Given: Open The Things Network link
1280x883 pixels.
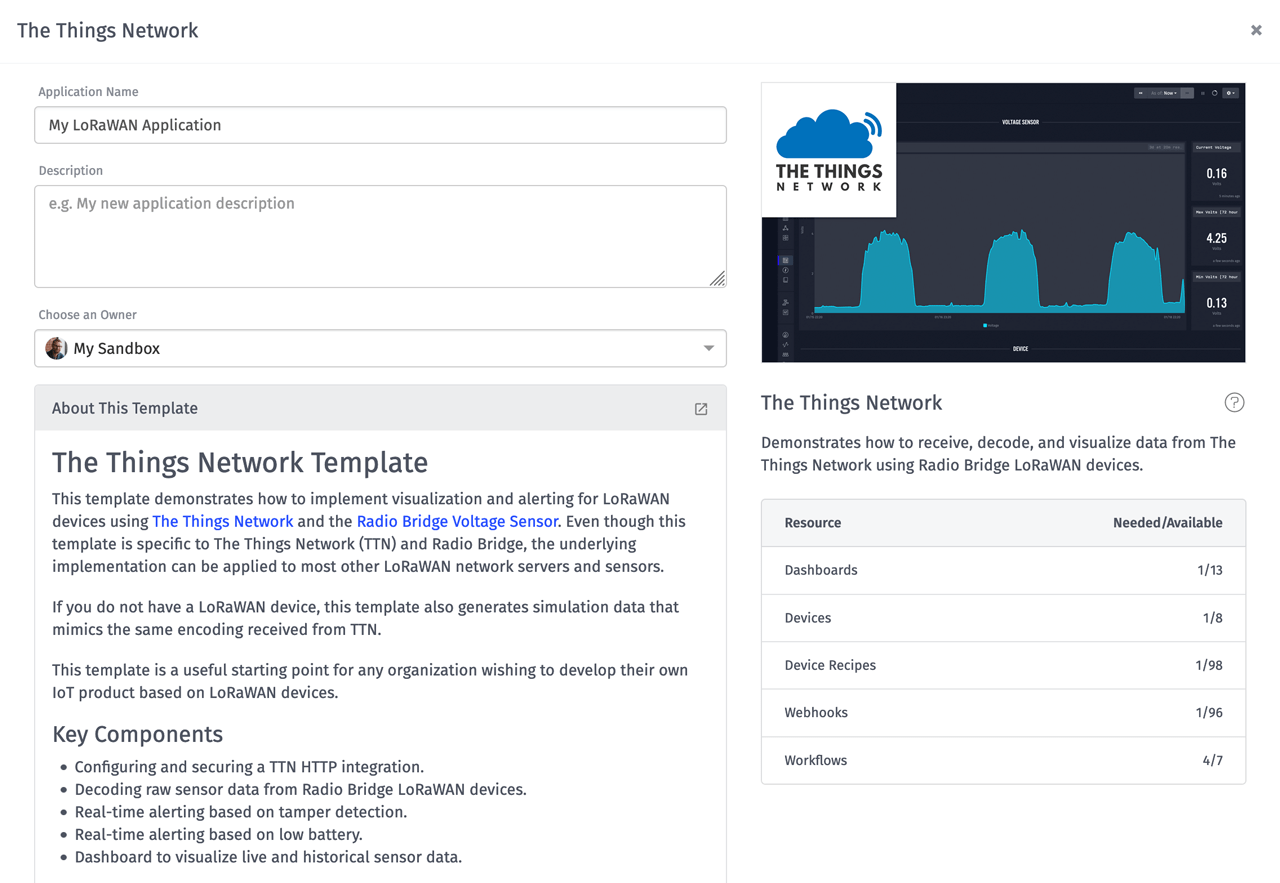Looking at the screenshot, I should (x=223, y=521).
